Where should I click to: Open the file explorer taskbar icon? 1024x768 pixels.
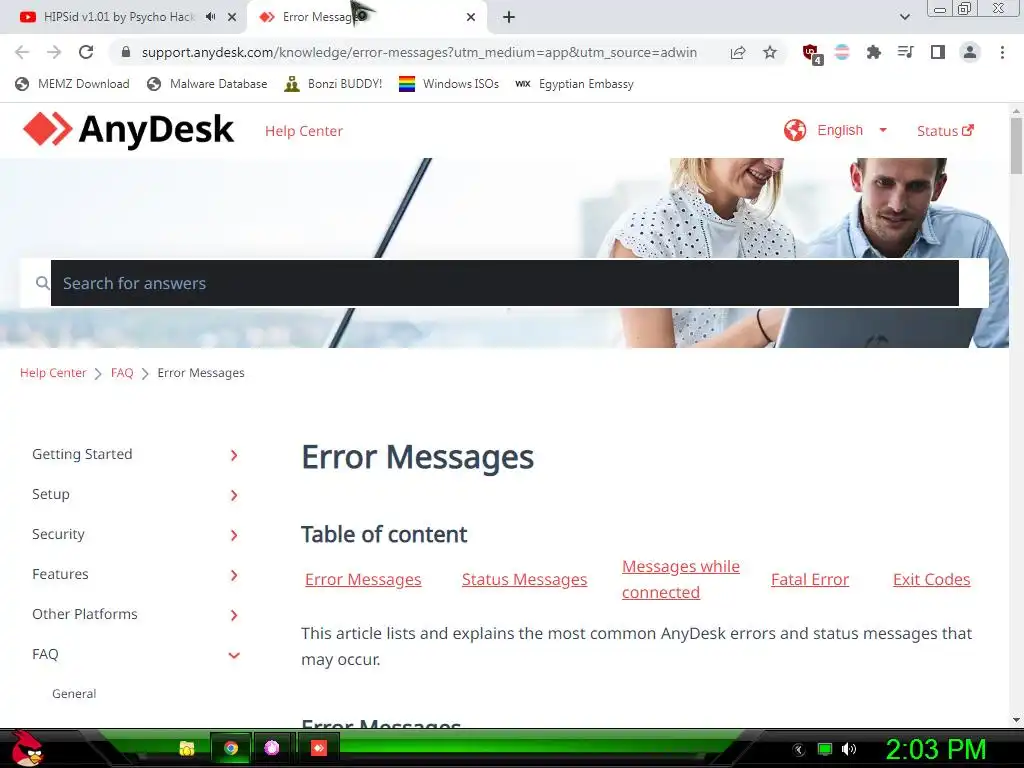187,748
